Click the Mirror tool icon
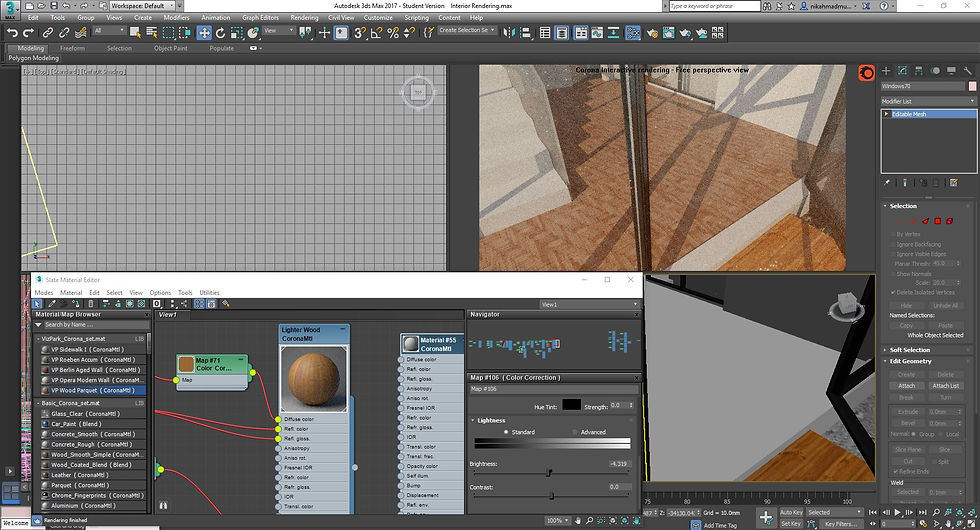The image size is (980, 530). 509,32
